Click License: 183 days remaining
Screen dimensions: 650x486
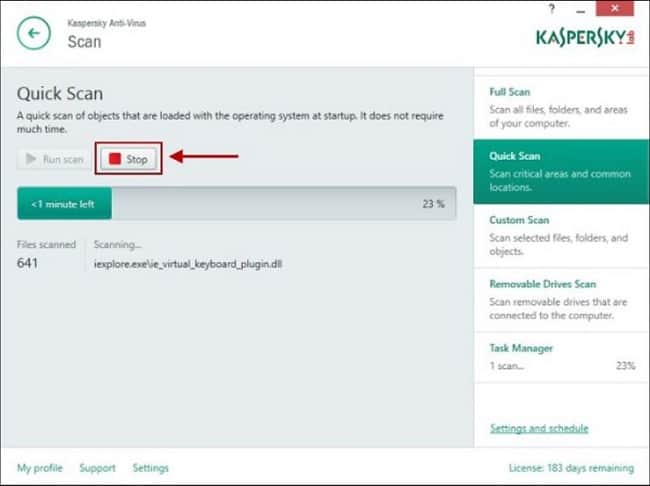pos(571,468)
